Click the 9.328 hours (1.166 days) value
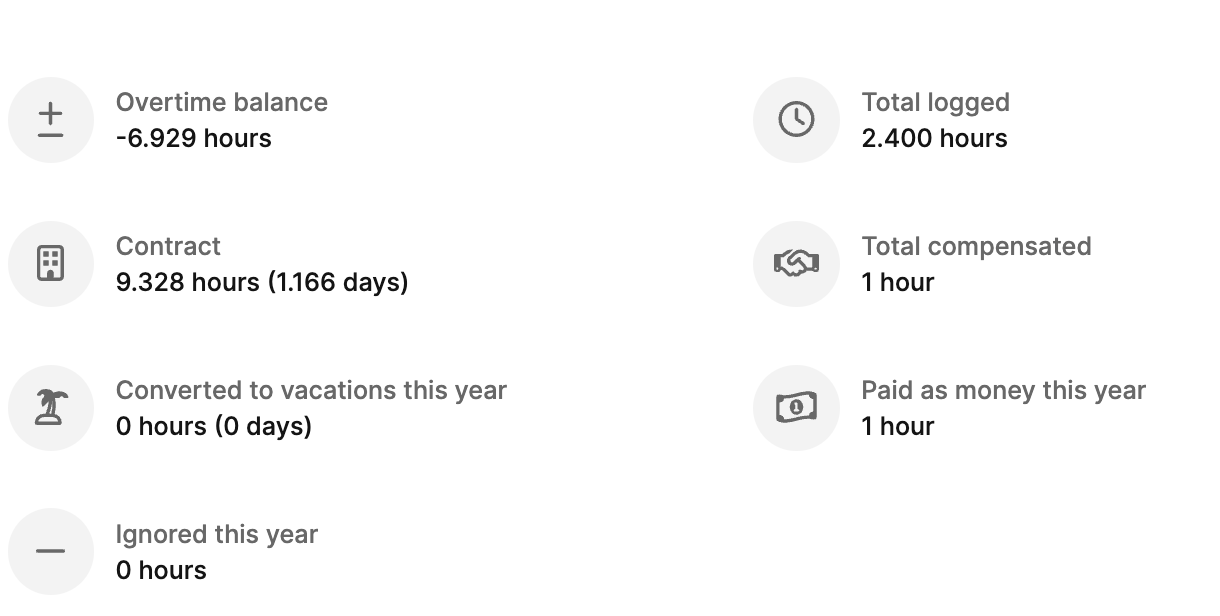This screenshot has width=1220, height=616. 262,283
